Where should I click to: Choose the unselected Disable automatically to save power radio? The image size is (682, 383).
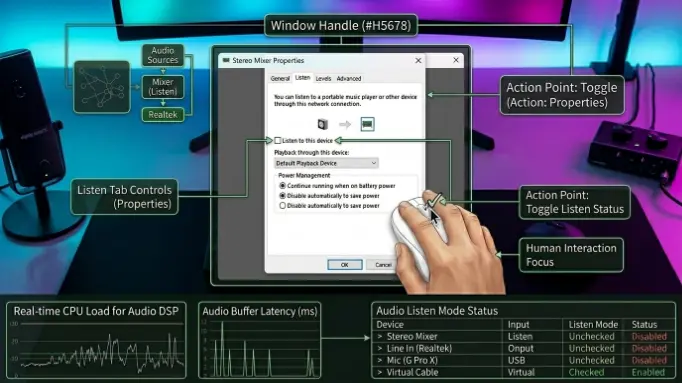click(x=283, y=206)
